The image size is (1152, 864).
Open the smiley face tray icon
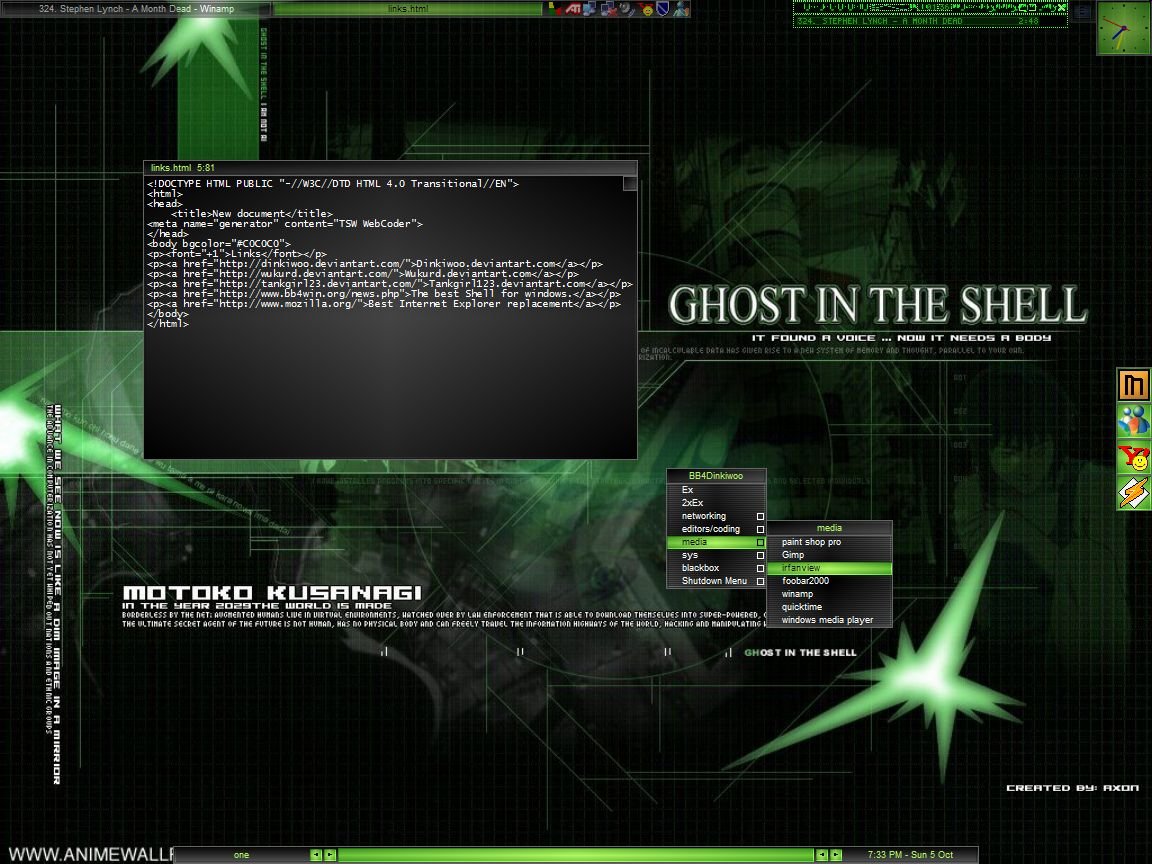(x=646, y=9)
